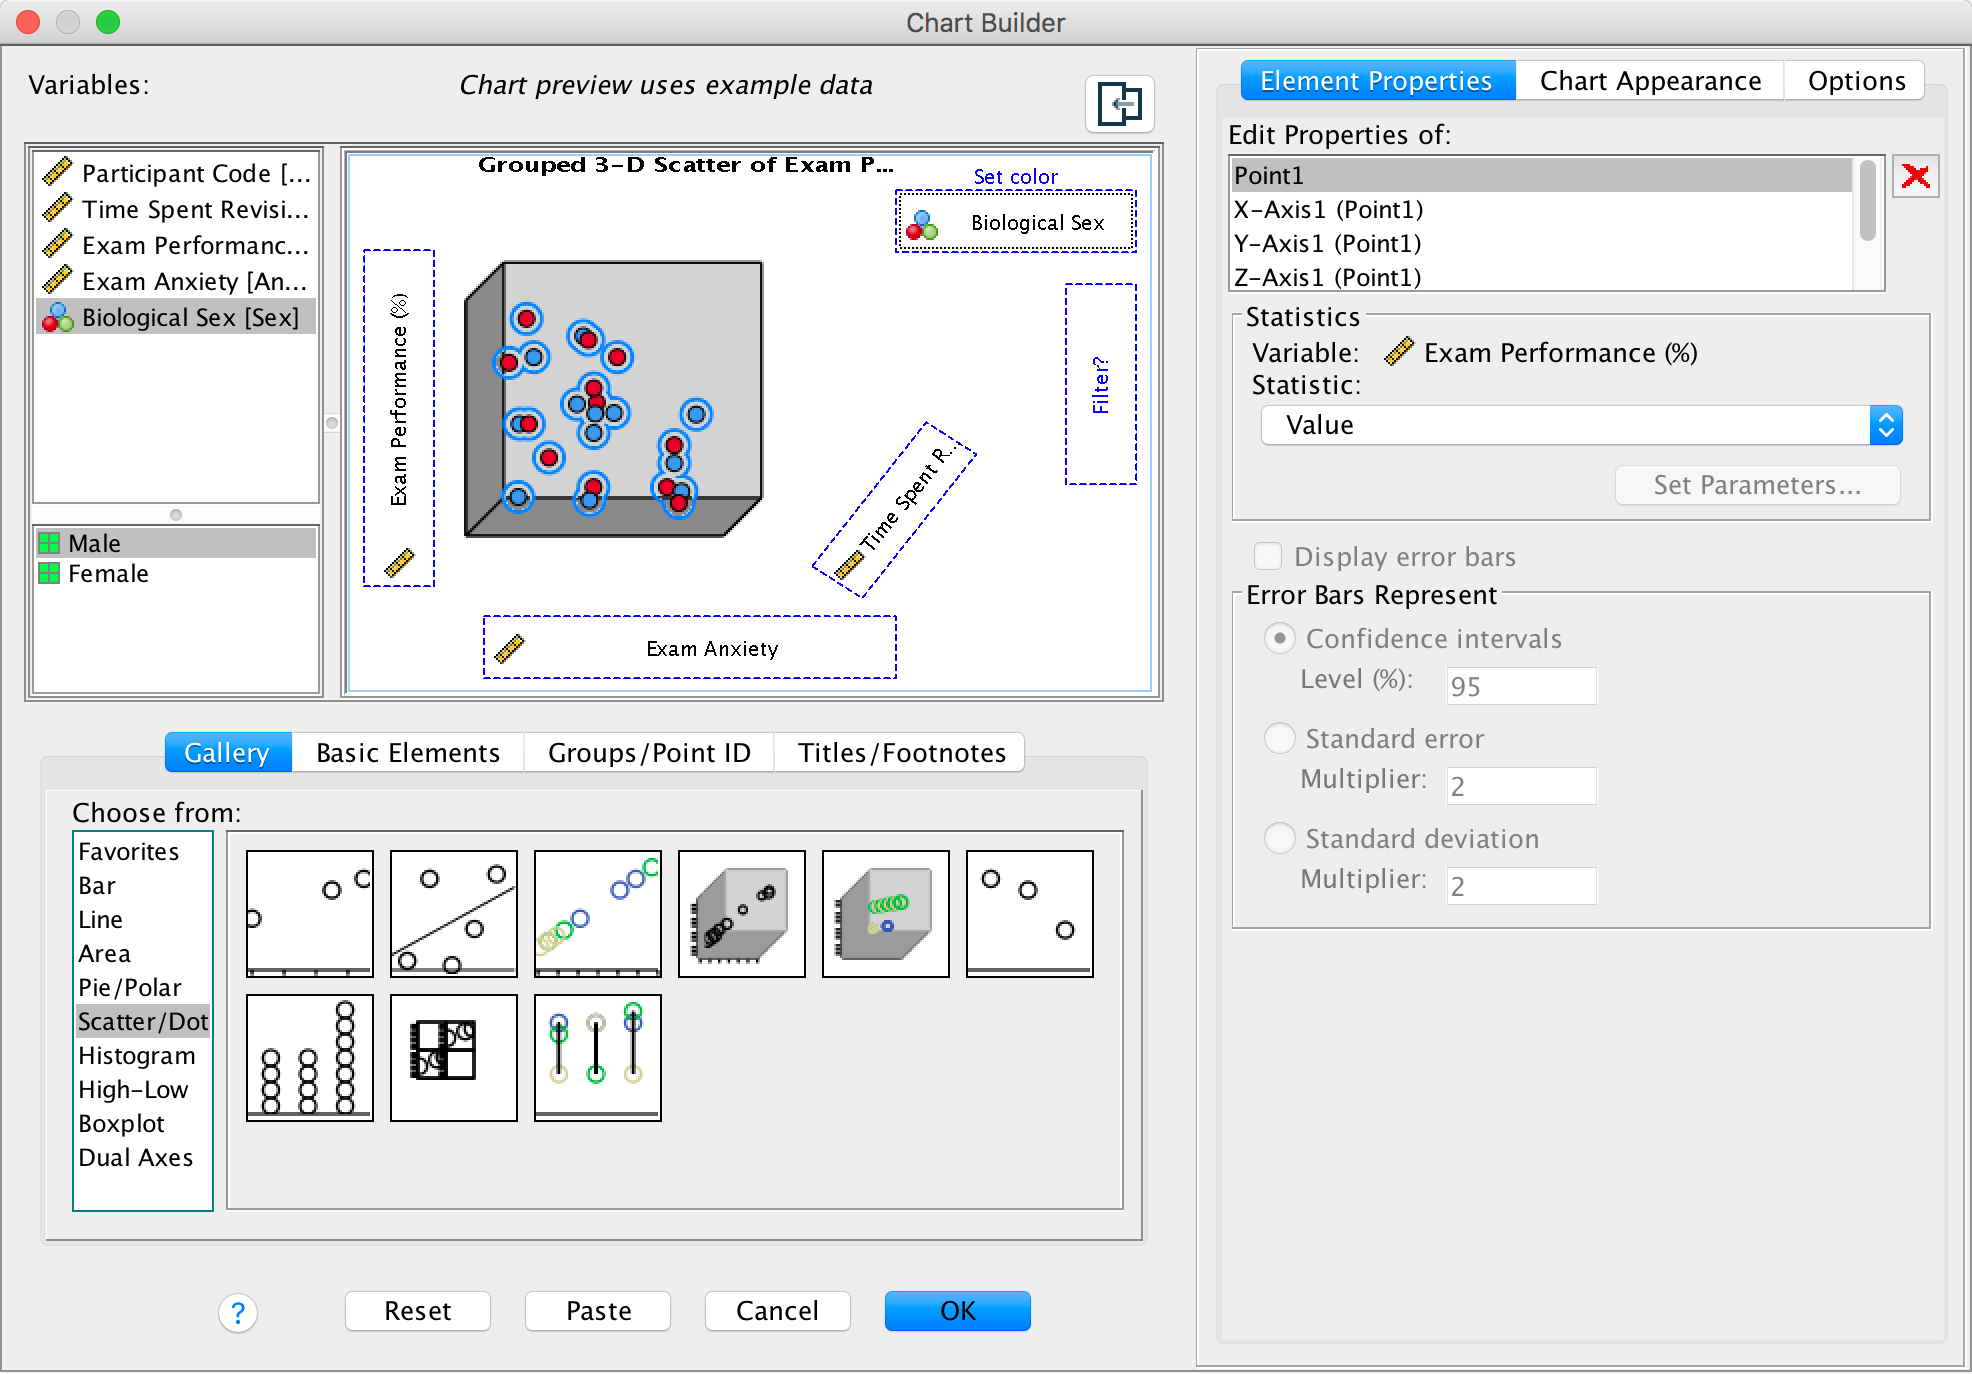Open the Statistic Value dropdown
Image resolution: width=1972 pixels, height=1374 pixels.
(x=1581, y=425)
